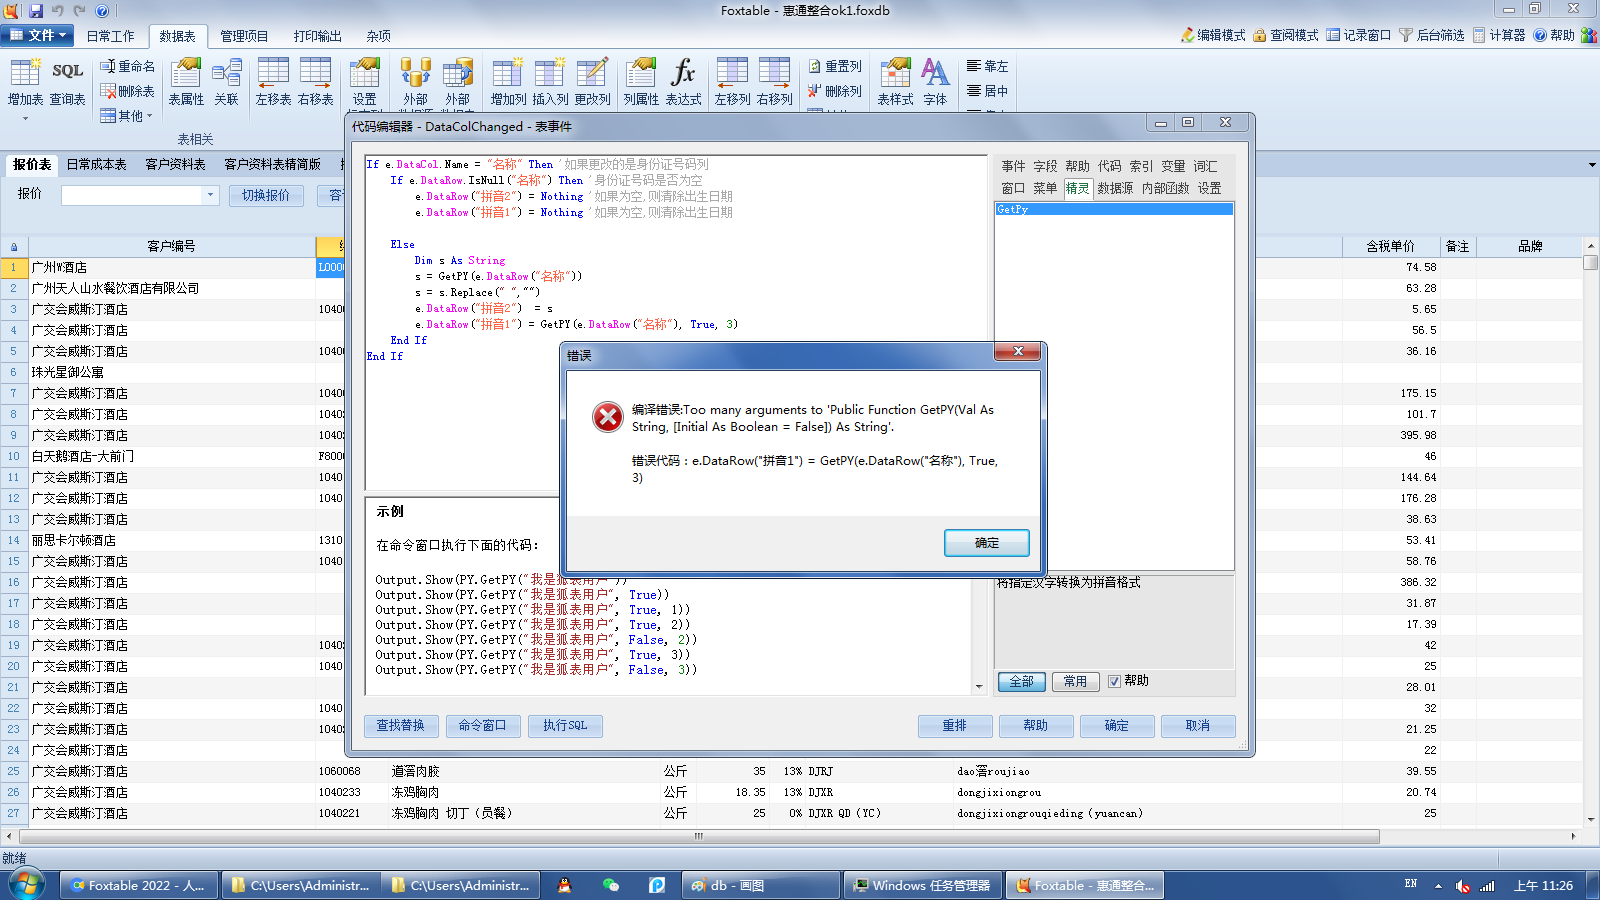Open 表属性 table properties
1600x900 pixels.
(x=186, y=81)
